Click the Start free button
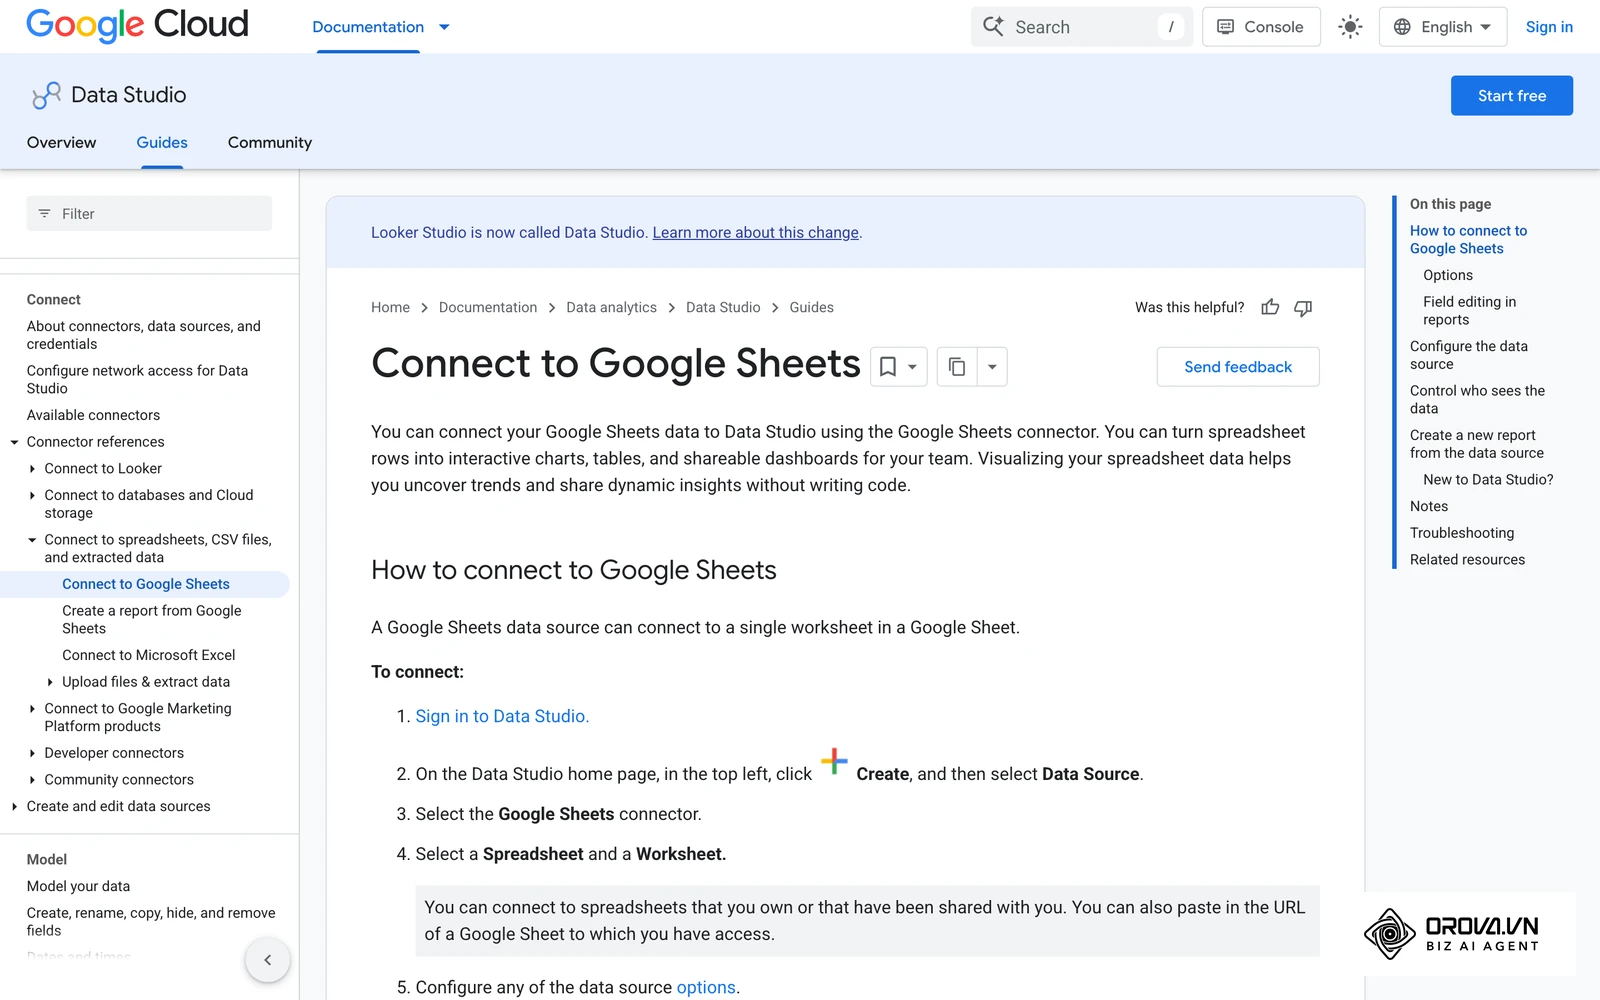The width and height of the screenshot is (1600, 1000). coord(1512,96)
